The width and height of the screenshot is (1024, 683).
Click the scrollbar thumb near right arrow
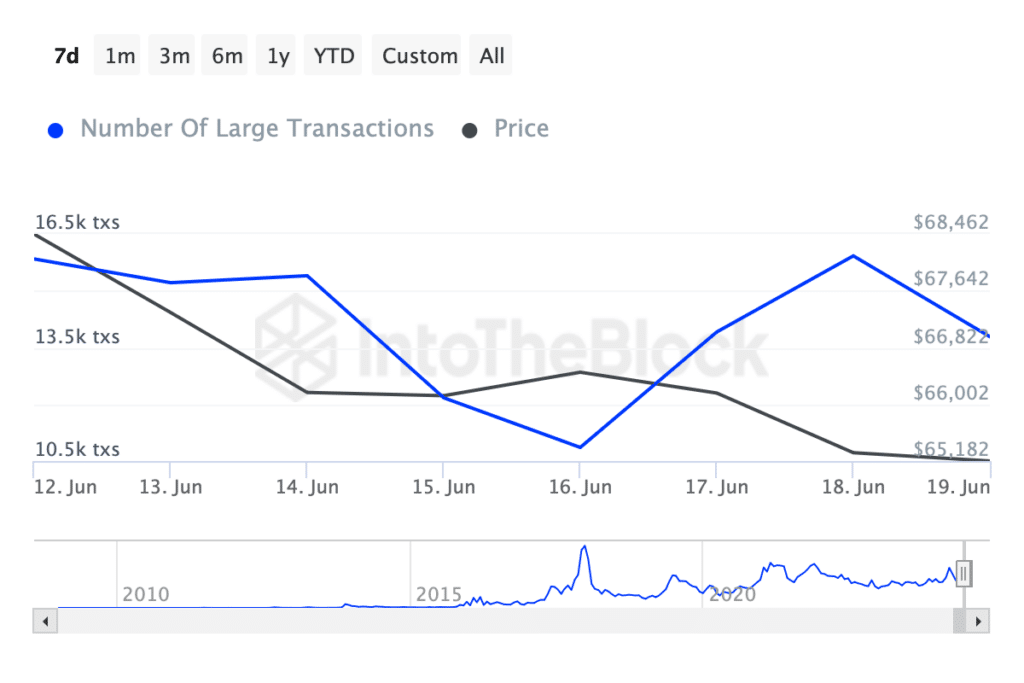coord(959,621)
